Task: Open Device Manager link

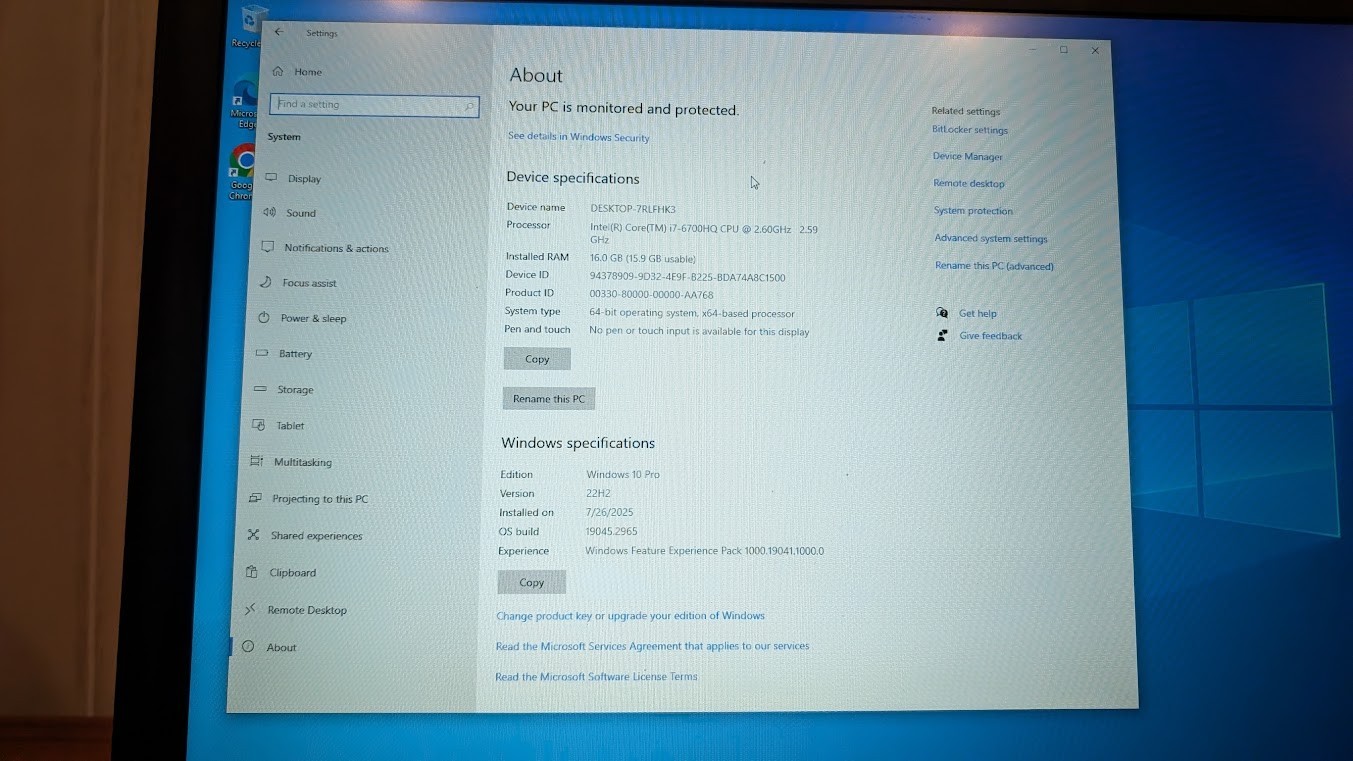Action: pos(968,157)
